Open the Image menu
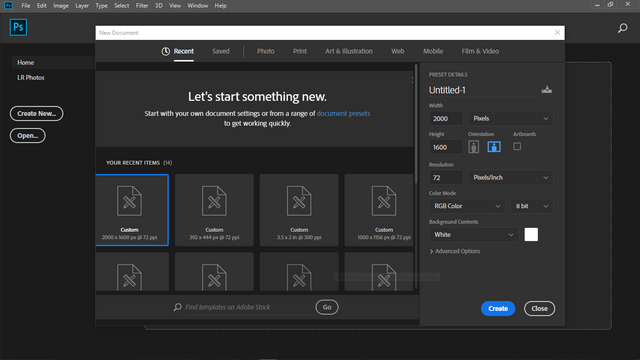This screenshot has height=360, width=640. coord(61,6)
